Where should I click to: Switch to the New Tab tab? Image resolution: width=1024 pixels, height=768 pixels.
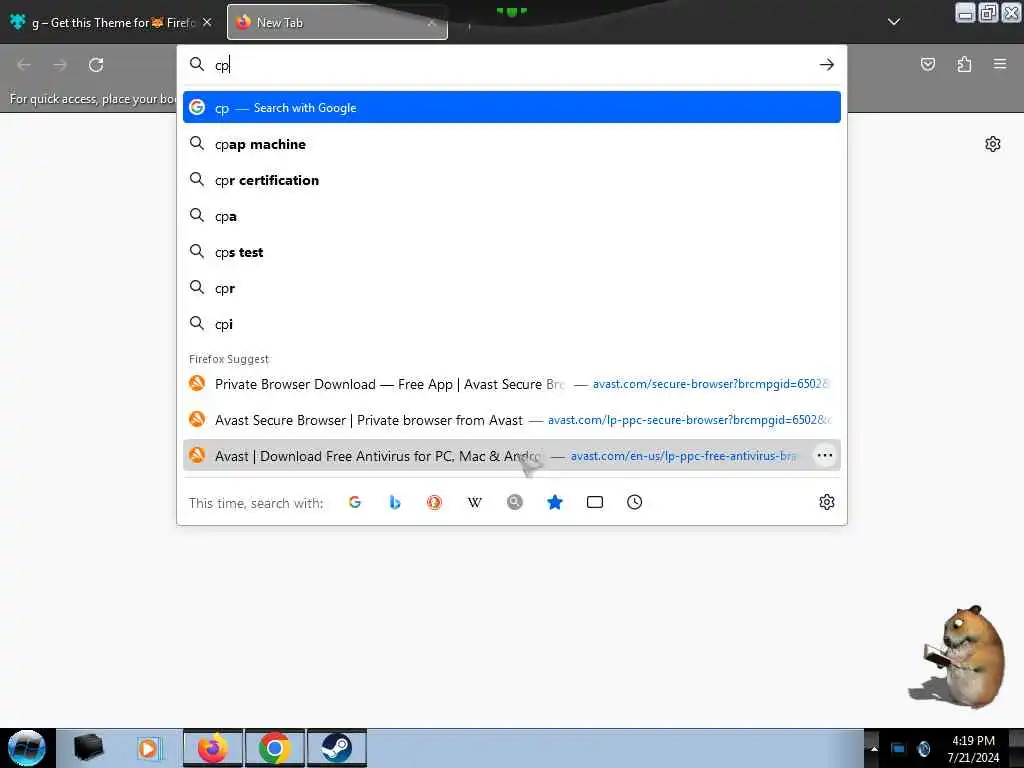pyautogui.click(x=337, y=22)
